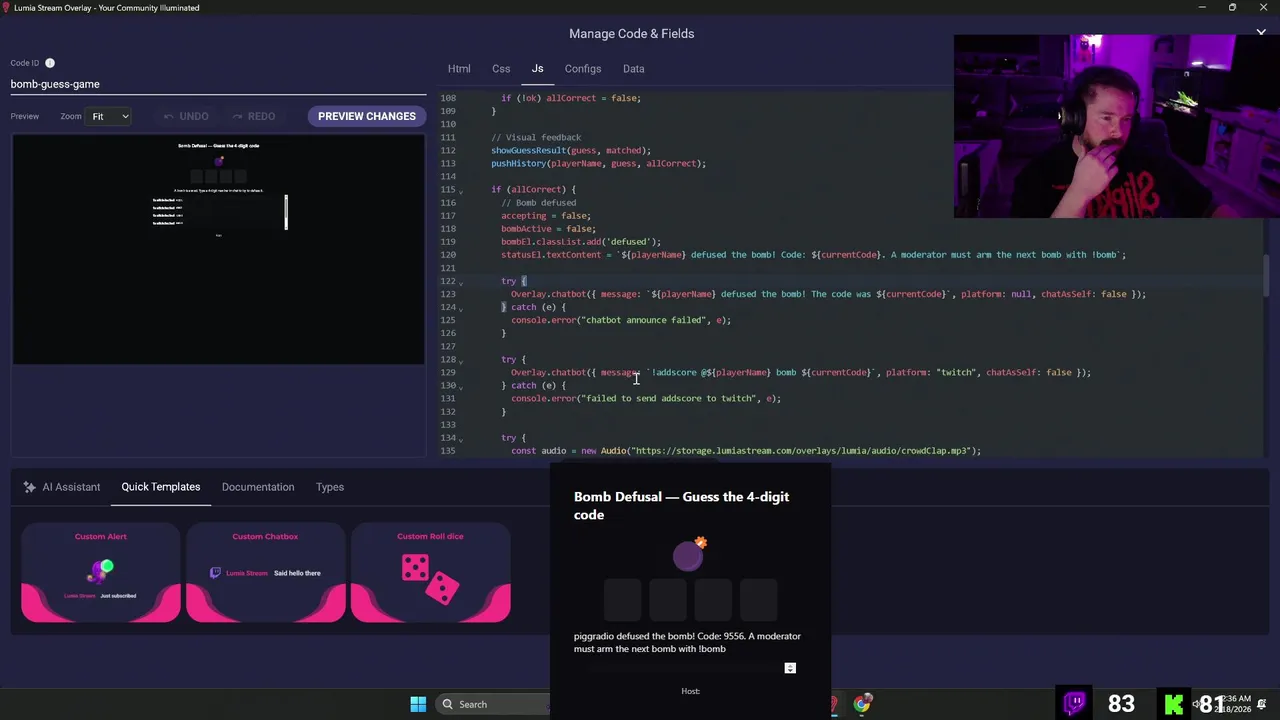Image resolution: width=1280 pixels, height=720 pixels.
Task: Click the Bomb Defusal overlay title text
Action: (x=681, y=506)
